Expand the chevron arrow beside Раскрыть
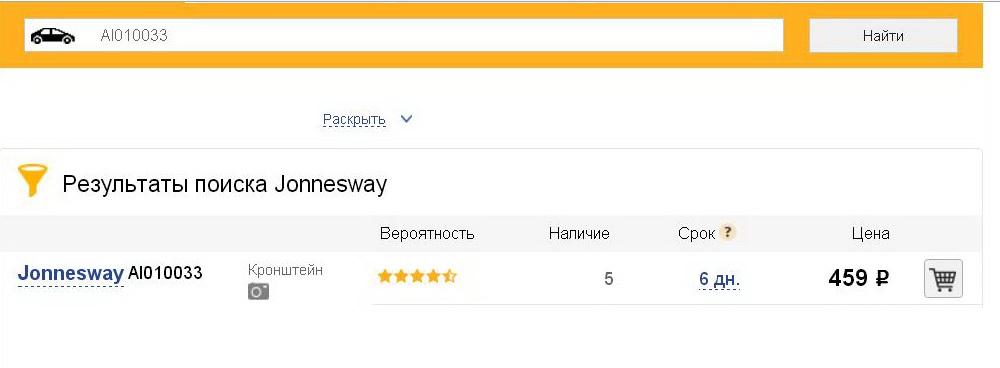This screenshot has height=368, width=1000. coord(406,119)
